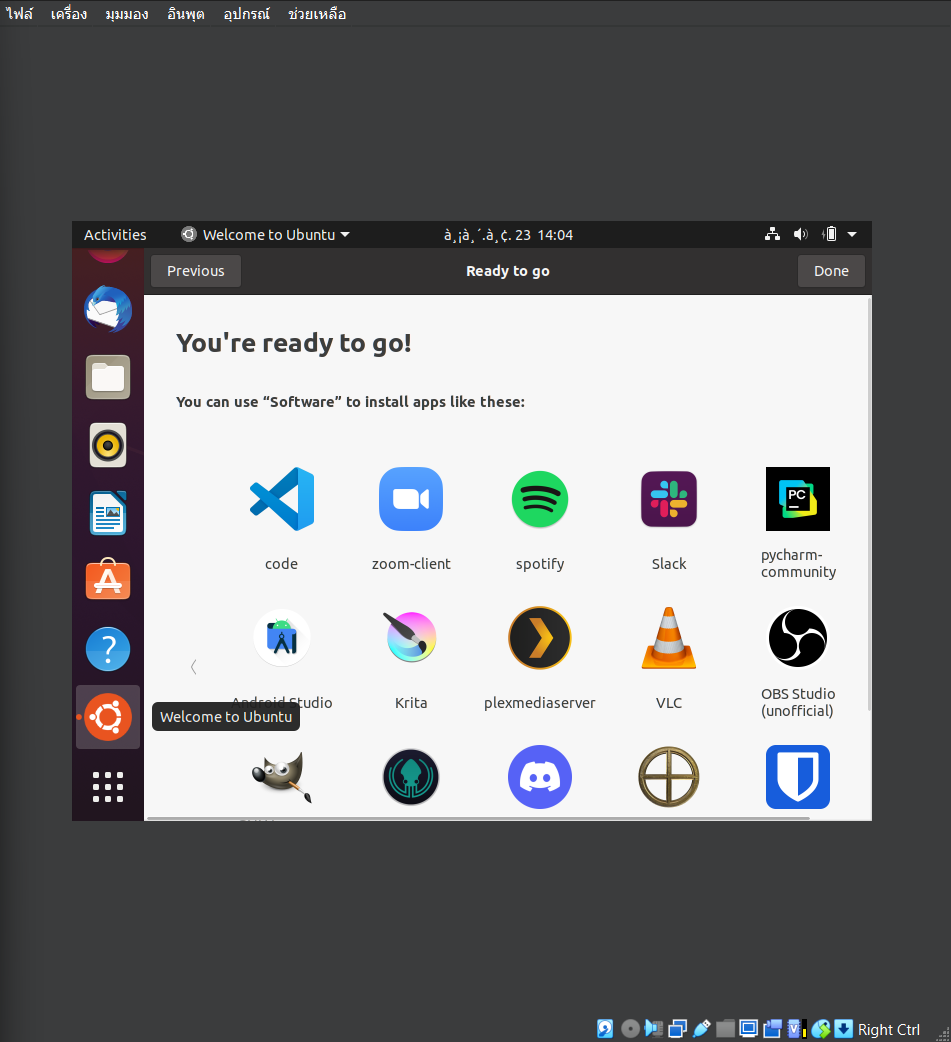
Task: Select the zoom-client app icon
Action: tap(411, 499)
